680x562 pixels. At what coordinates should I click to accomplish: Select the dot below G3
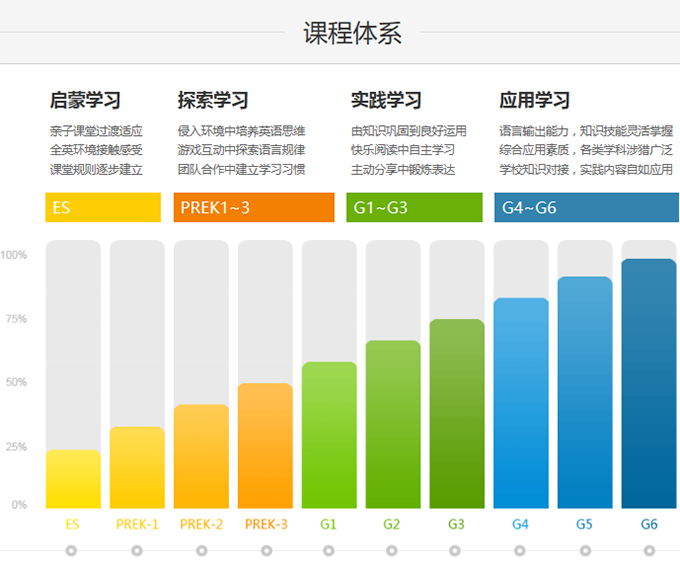456,550
